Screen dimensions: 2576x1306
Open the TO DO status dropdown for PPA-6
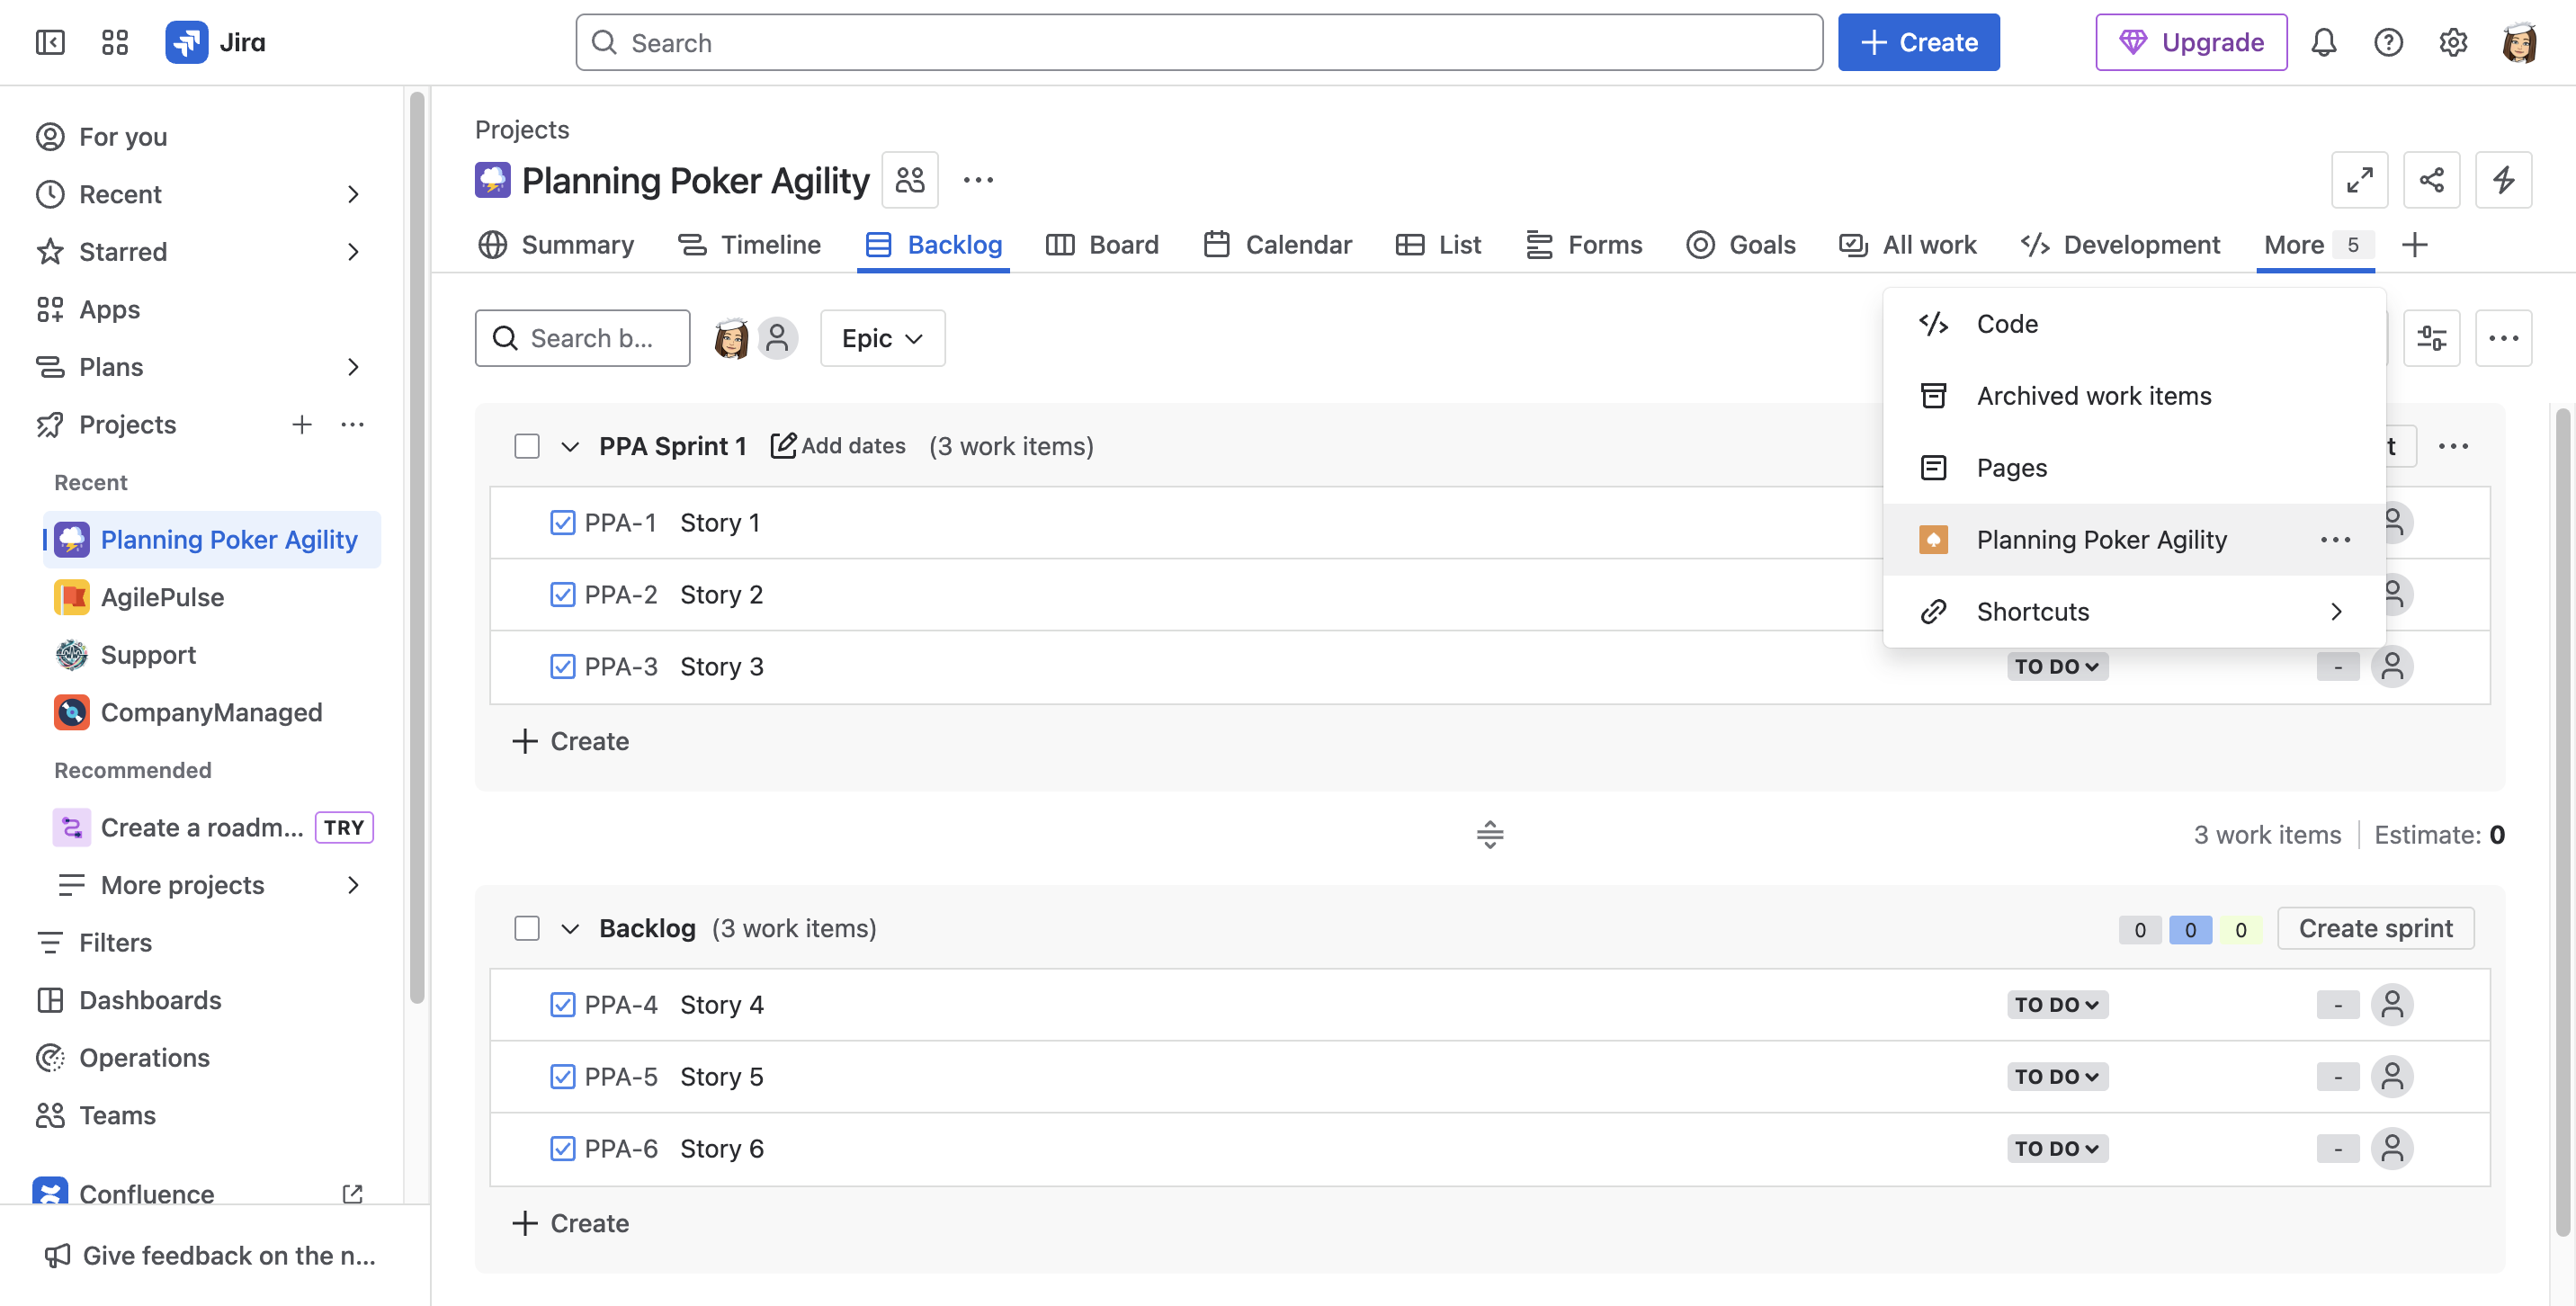(x=2057, y=1149)
